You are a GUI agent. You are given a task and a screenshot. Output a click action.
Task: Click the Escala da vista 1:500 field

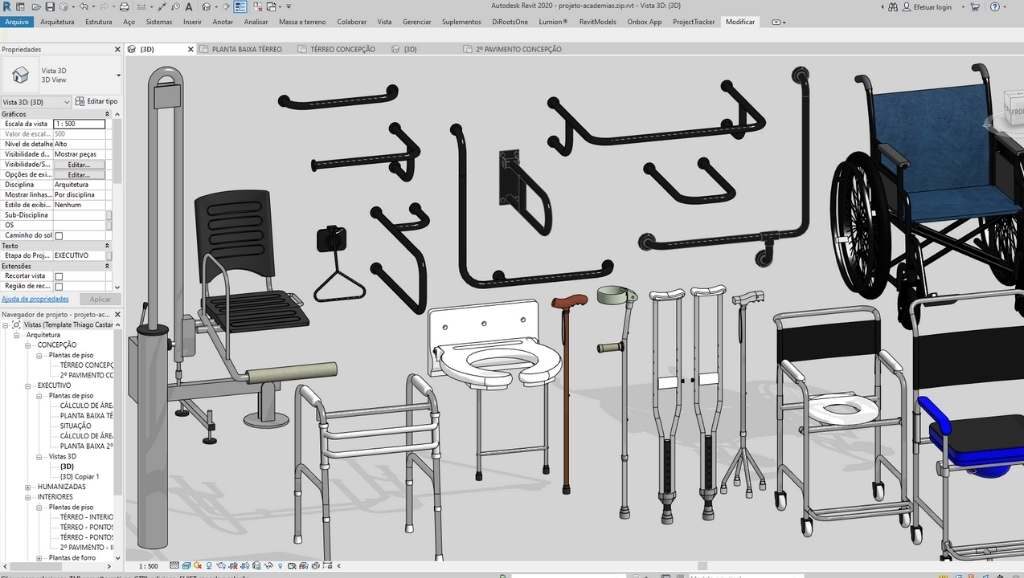click(79, 124)
